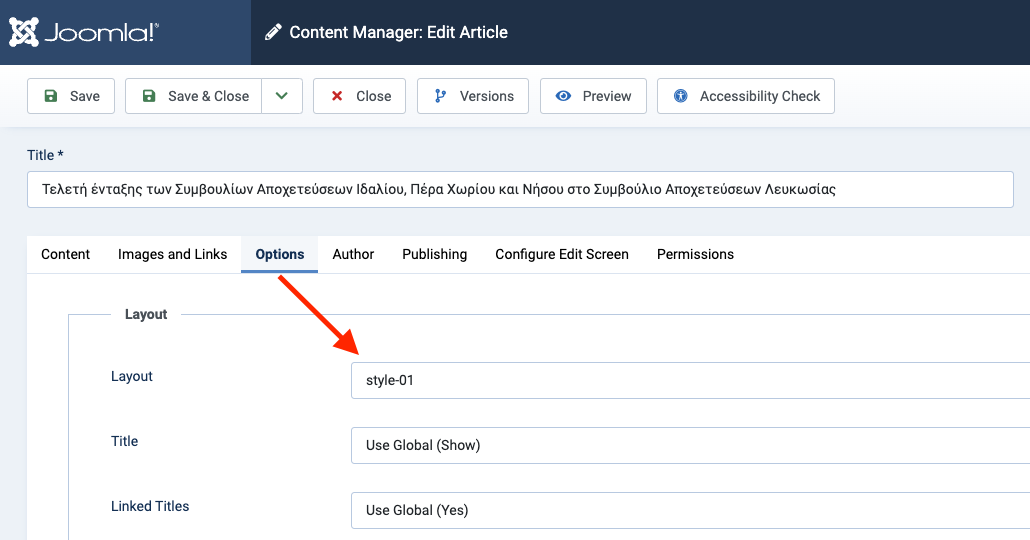The height and width of the screenshot is (540, 1030).
Task: Click into the article Title field
Action: (520, 189)
